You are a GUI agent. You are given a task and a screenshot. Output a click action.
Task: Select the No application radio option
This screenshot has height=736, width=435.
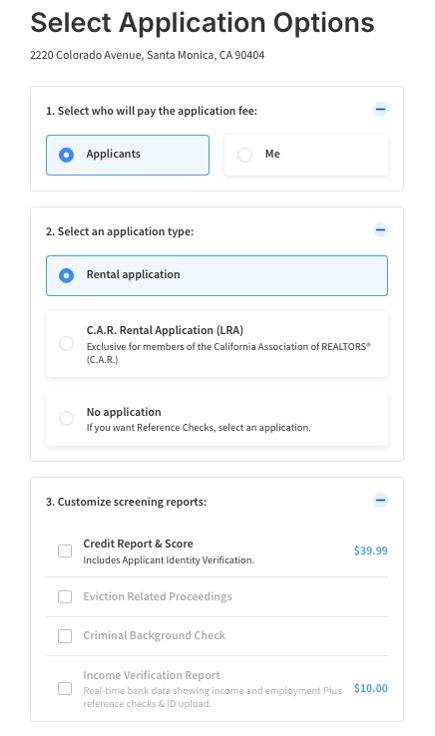(66, 418)
